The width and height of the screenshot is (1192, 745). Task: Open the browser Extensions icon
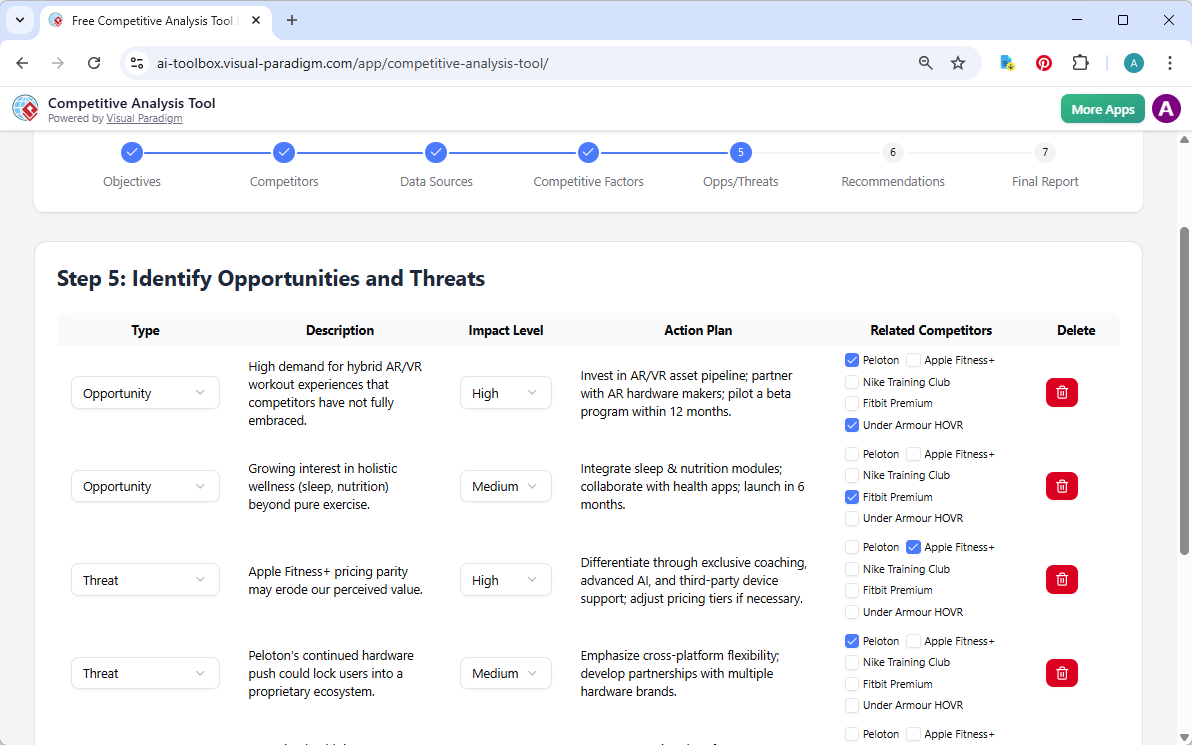coord(1080,62)
